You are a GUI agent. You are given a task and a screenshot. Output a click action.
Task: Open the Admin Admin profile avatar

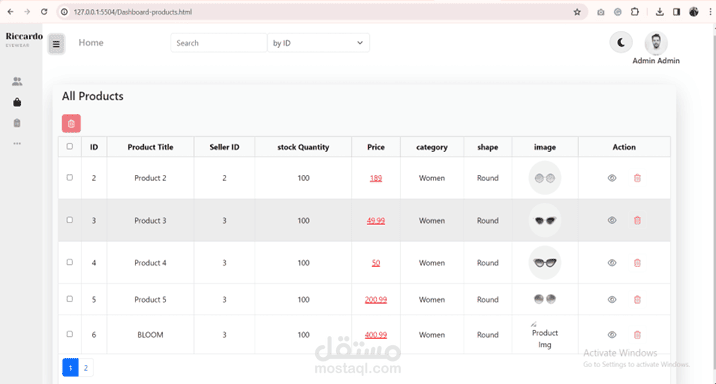pyautogui.click(x=656, y=43)
